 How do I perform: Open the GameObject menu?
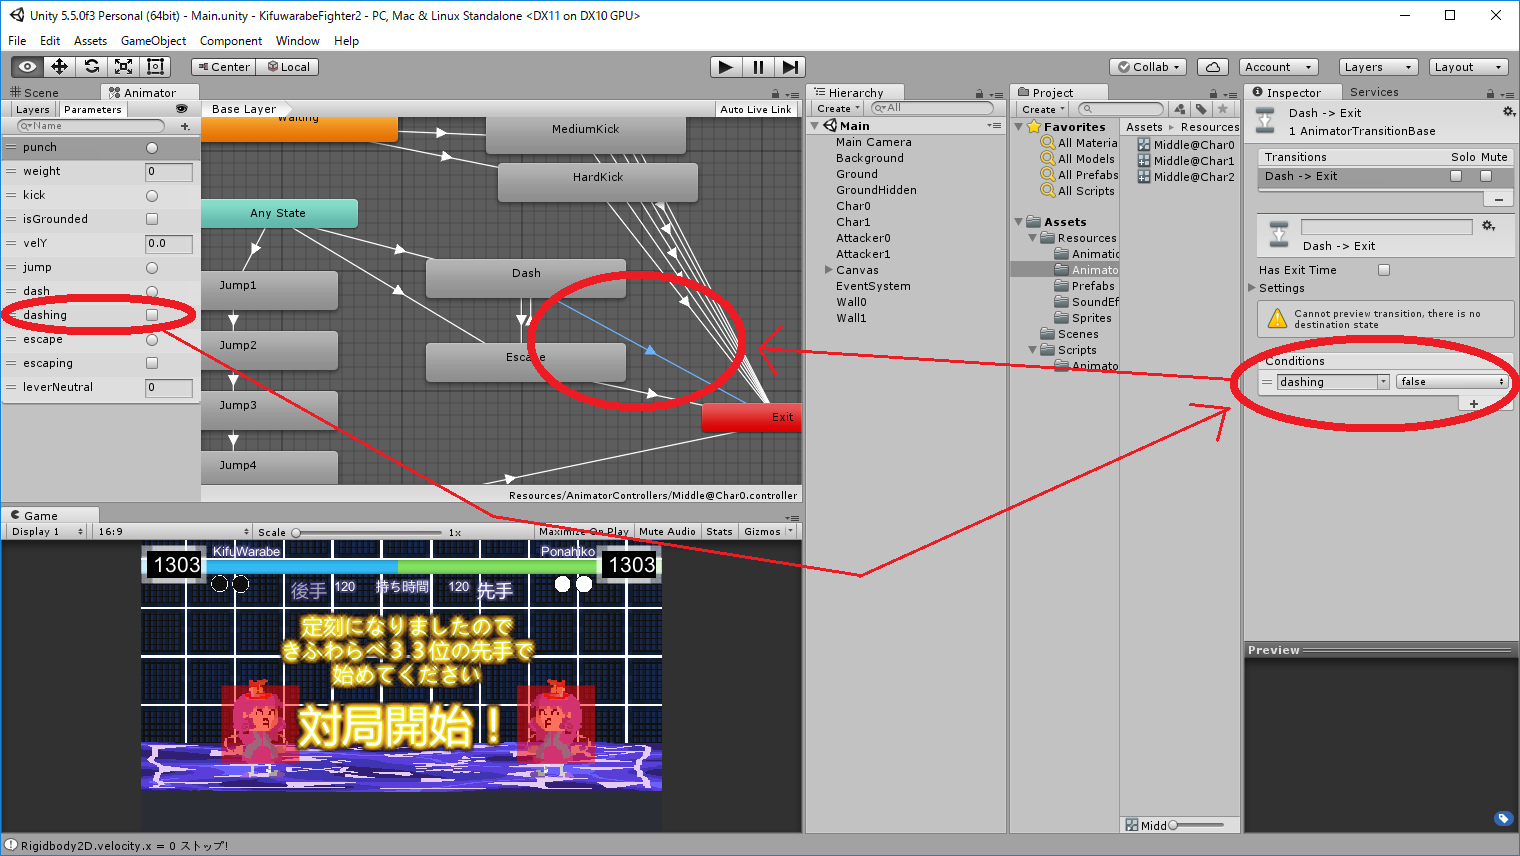click(152, 41)
